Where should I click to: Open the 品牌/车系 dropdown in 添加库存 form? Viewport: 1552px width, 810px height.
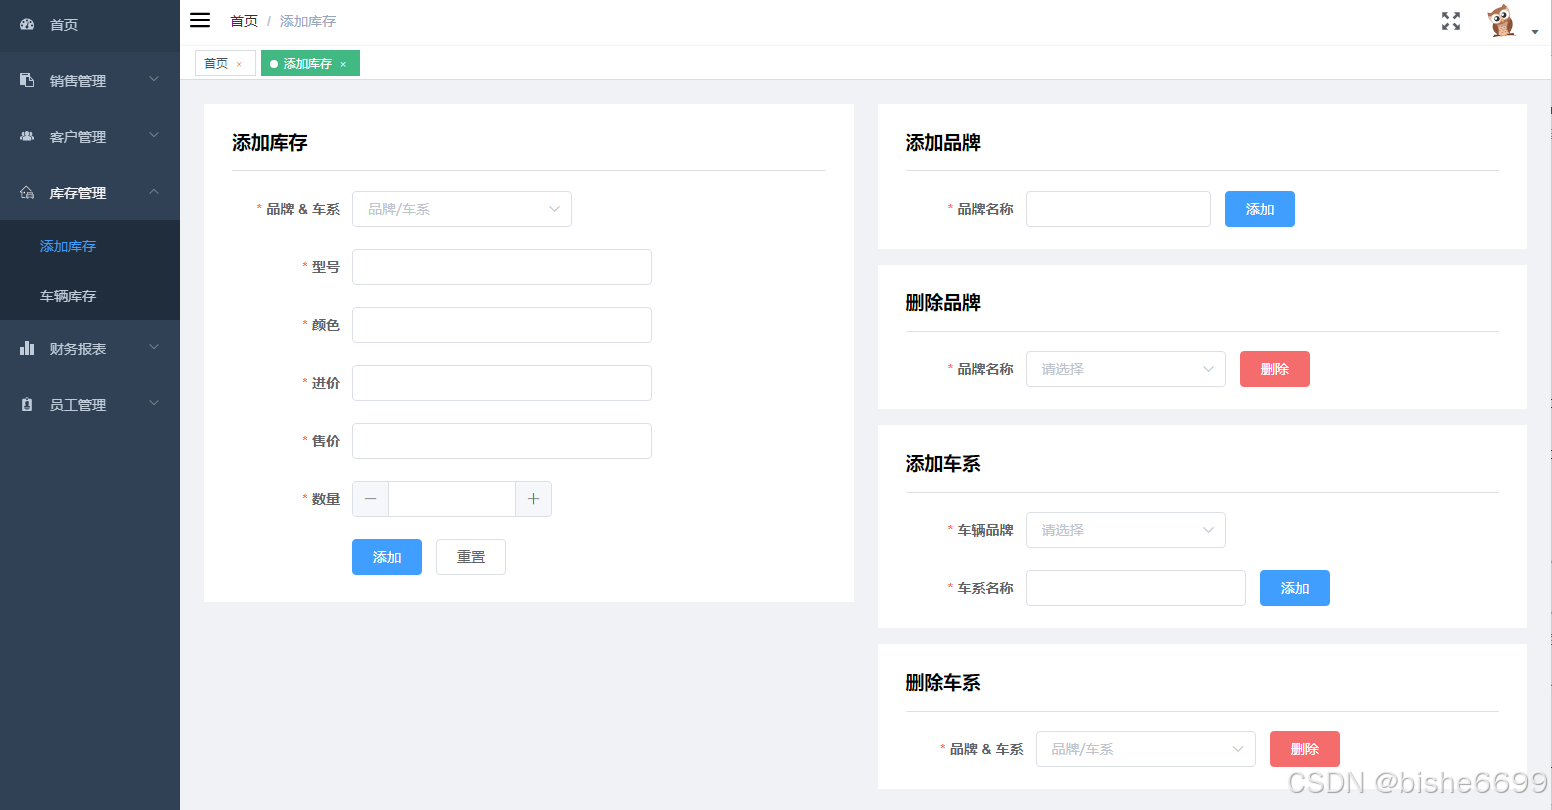click(462, 208)
